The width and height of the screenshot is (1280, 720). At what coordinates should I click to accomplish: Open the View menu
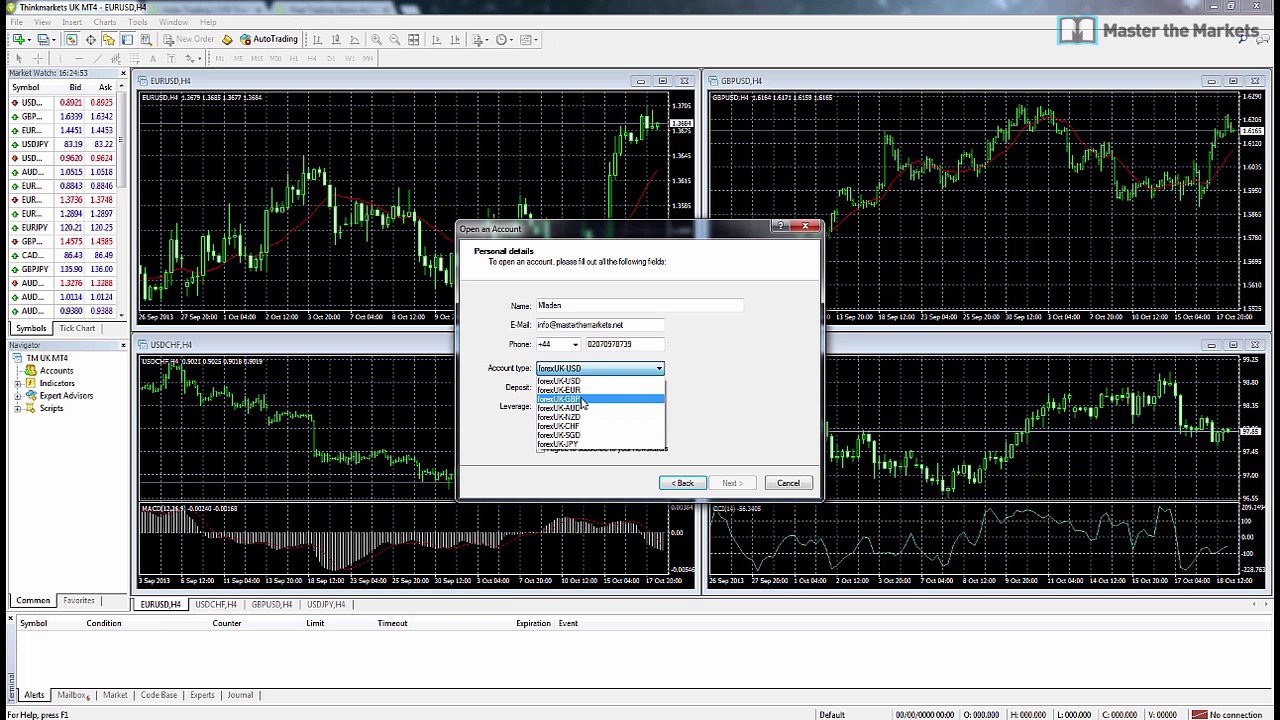click(43, 22)
